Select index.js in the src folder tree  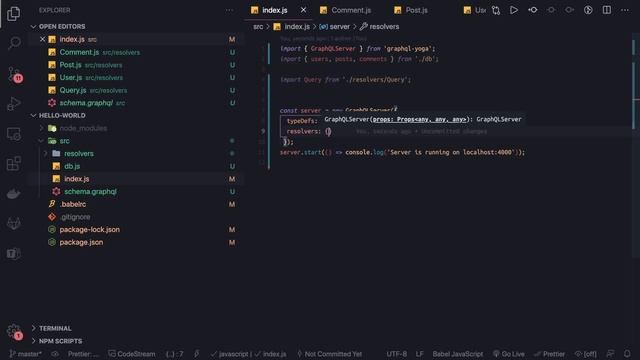77,179
